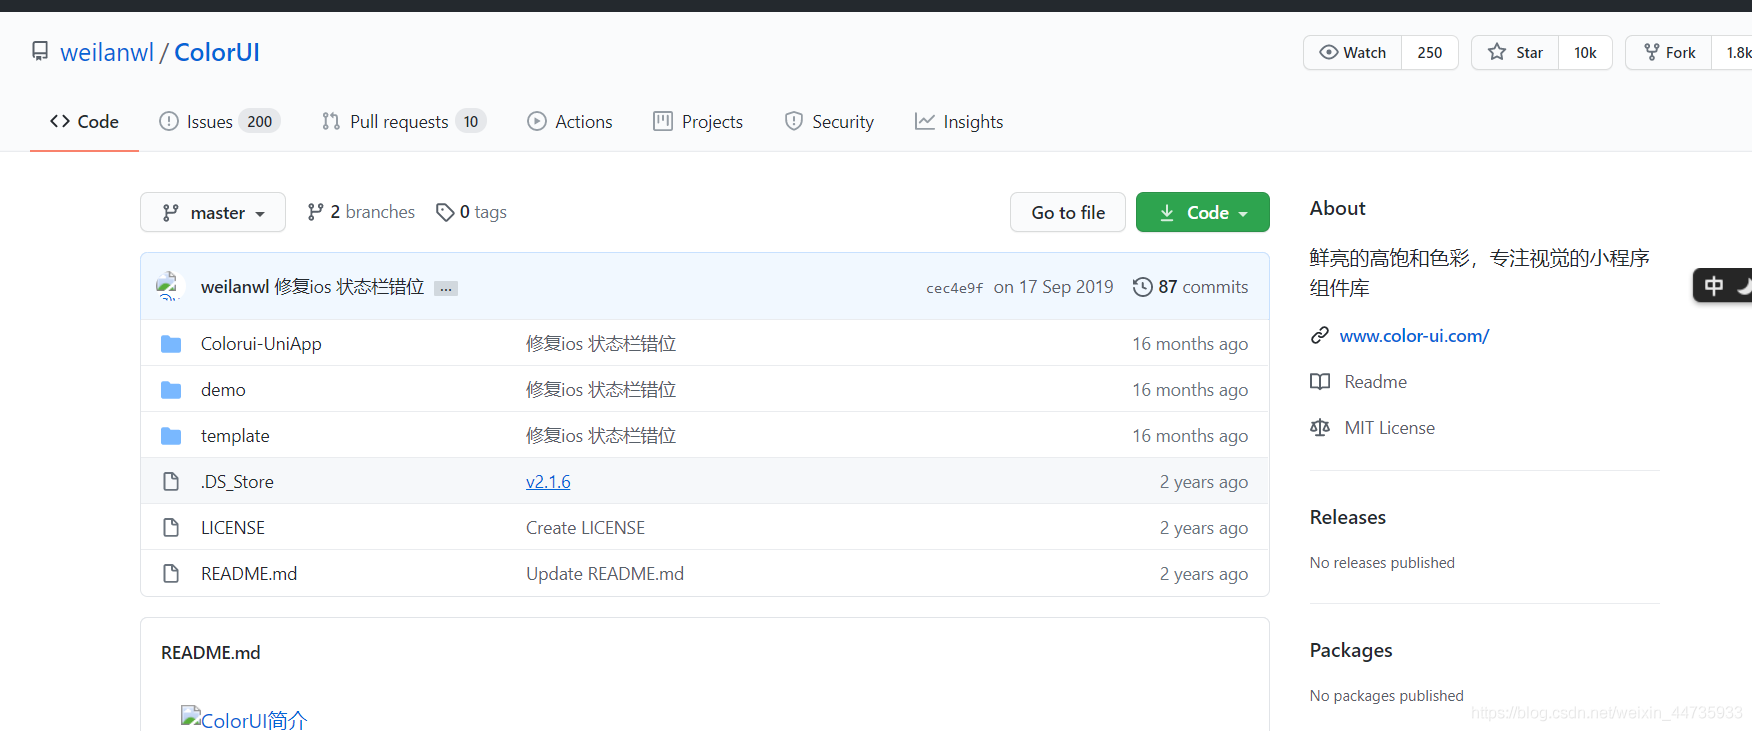Viewport: 1752px width, 731px height.
Task: View the 2 branches link
Action: (361, 212)
